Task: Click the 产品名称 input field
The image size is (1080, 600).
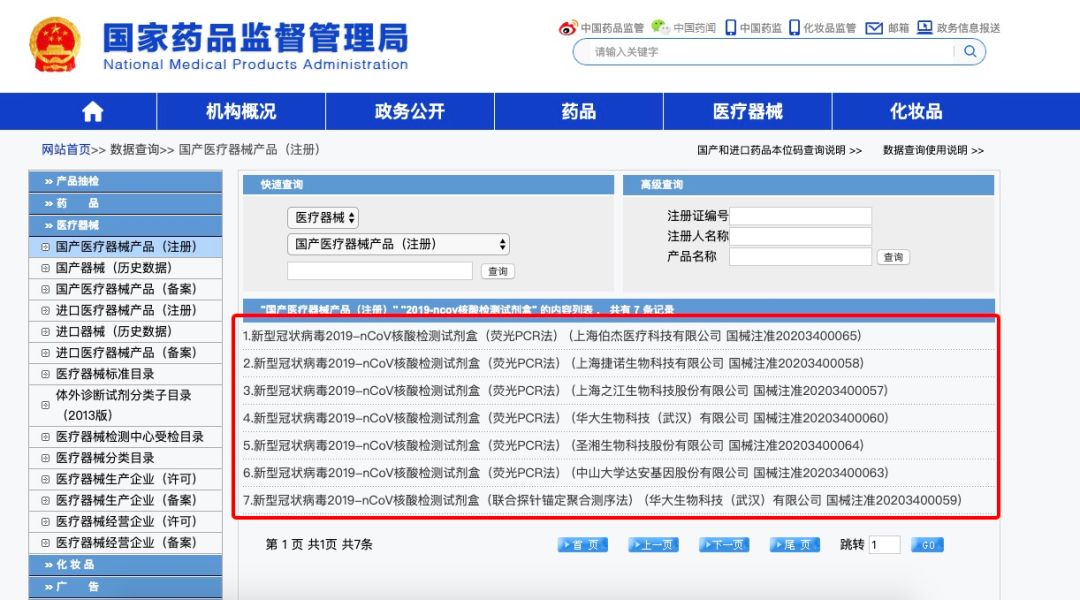Action: (800, 257)
